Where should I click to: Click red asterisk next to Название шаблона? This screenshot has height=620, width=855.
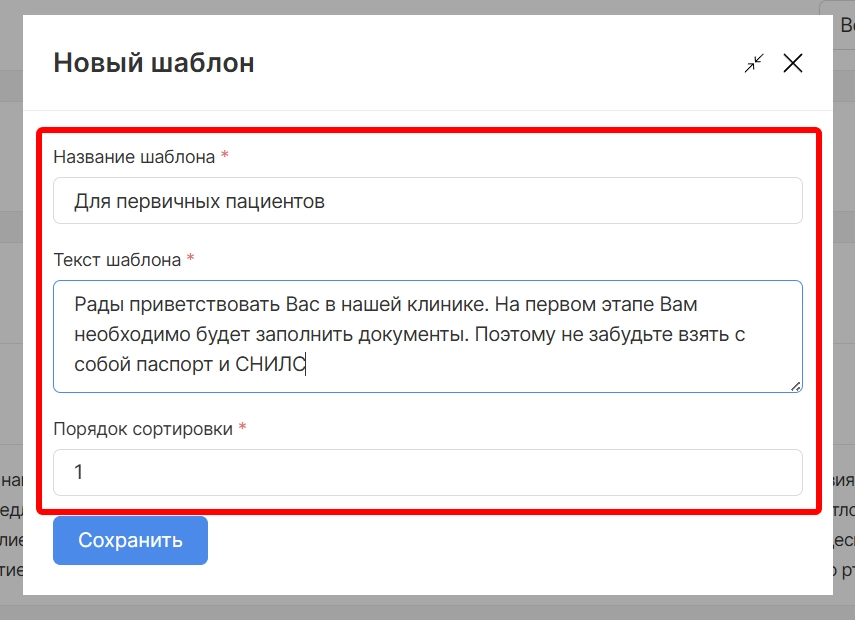224,157
